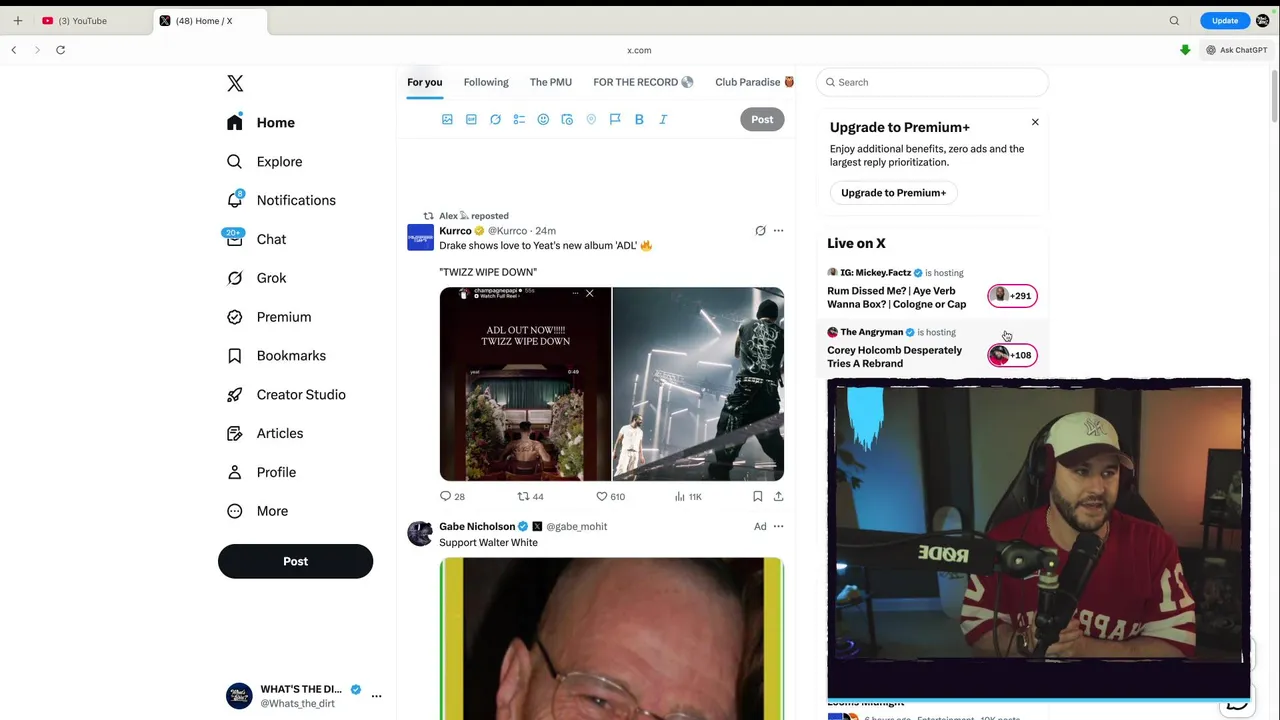Switch to the Following tab

[486, 82]
